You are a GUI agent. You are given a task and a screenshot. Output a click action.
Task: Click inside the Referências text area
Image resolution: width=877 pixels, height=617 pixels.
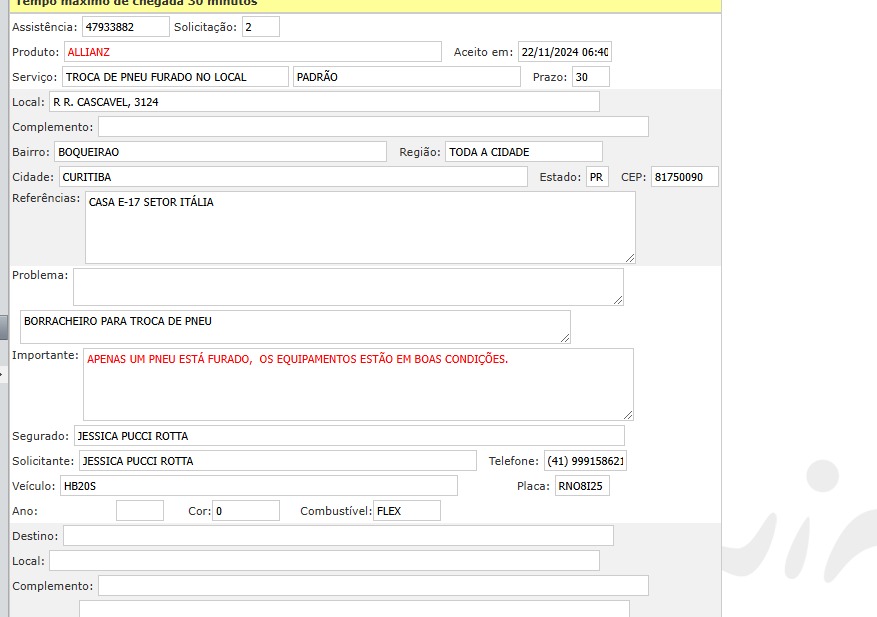(360, 228)
